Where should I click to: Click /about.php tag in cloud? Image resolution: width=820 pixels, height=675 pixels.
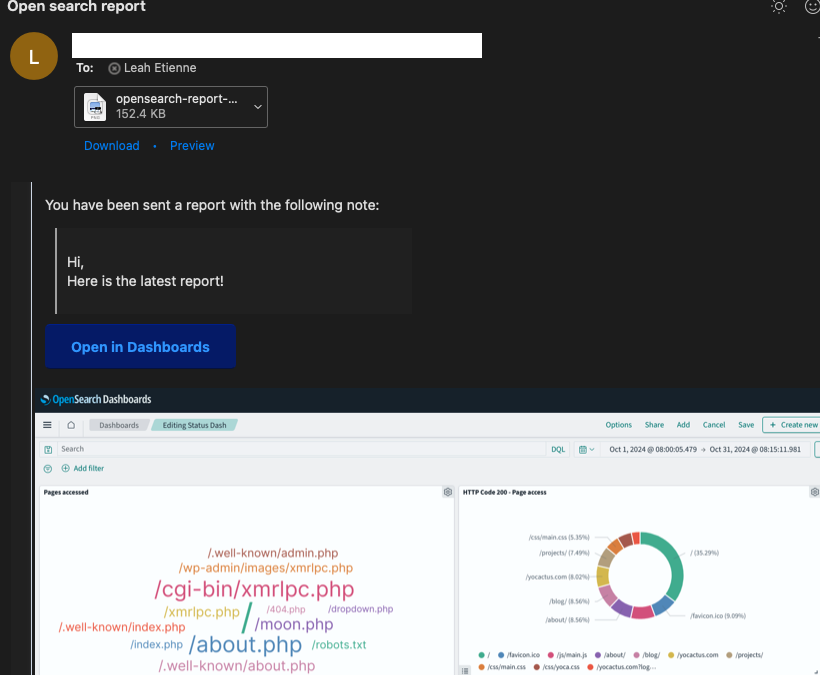click(x=245, y=645)
